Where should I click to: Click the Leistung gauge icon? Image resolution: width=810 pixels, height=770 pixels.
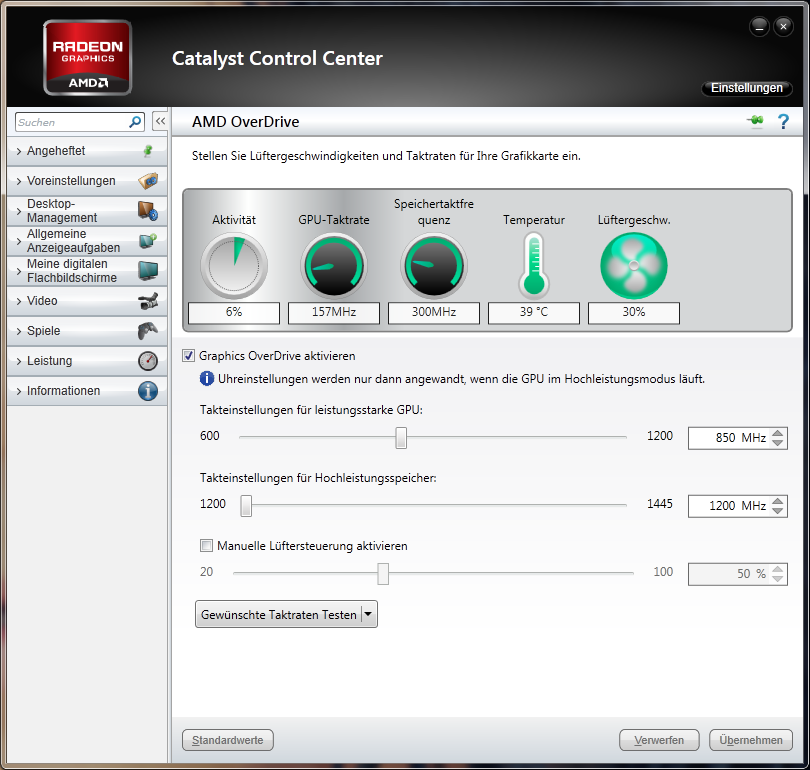[x=148, y=361]
